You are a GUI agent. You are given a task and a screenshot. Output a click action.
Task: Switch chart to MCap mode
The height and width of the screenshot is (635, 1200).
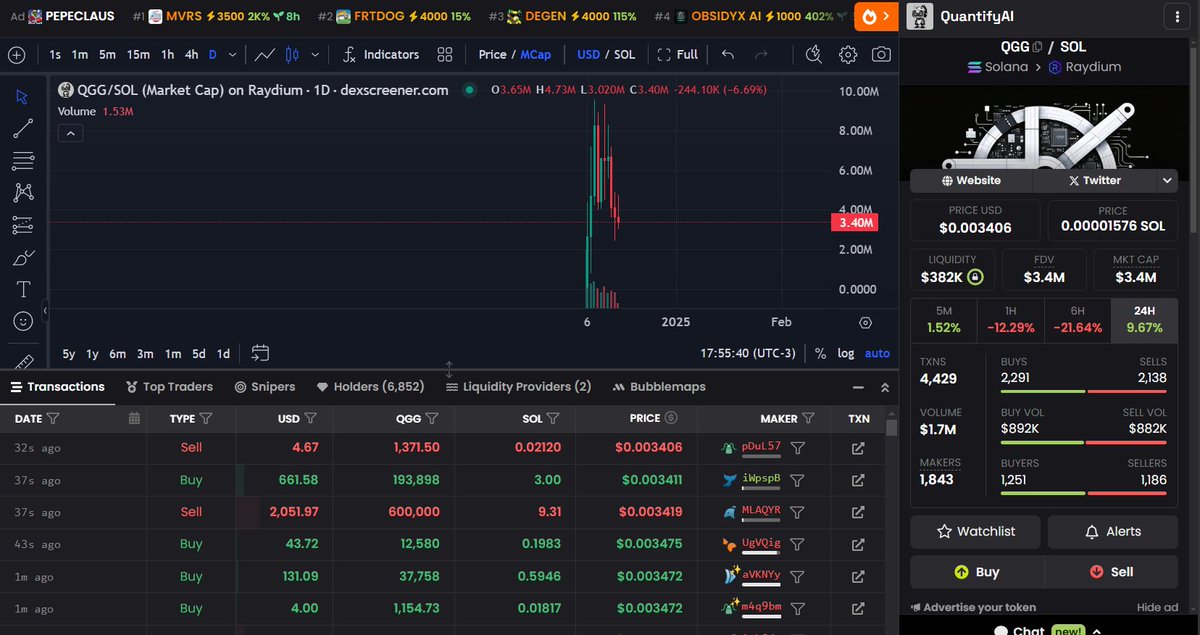pyautogui.click(x=535, y=54)
